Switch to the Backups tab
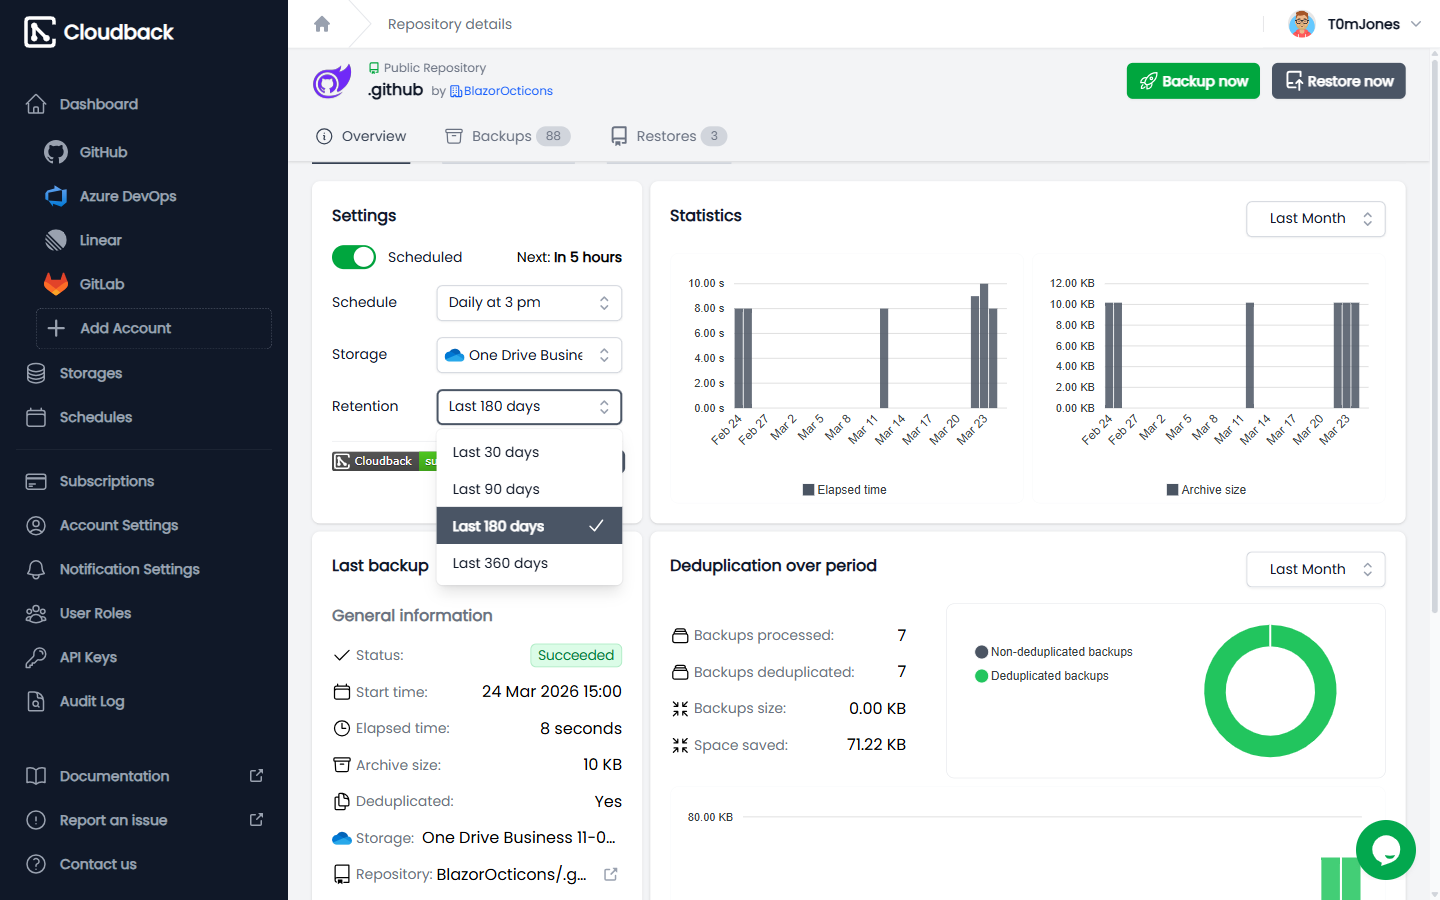This screenshot has width=1440, height=900. click(x=508, y=136)
